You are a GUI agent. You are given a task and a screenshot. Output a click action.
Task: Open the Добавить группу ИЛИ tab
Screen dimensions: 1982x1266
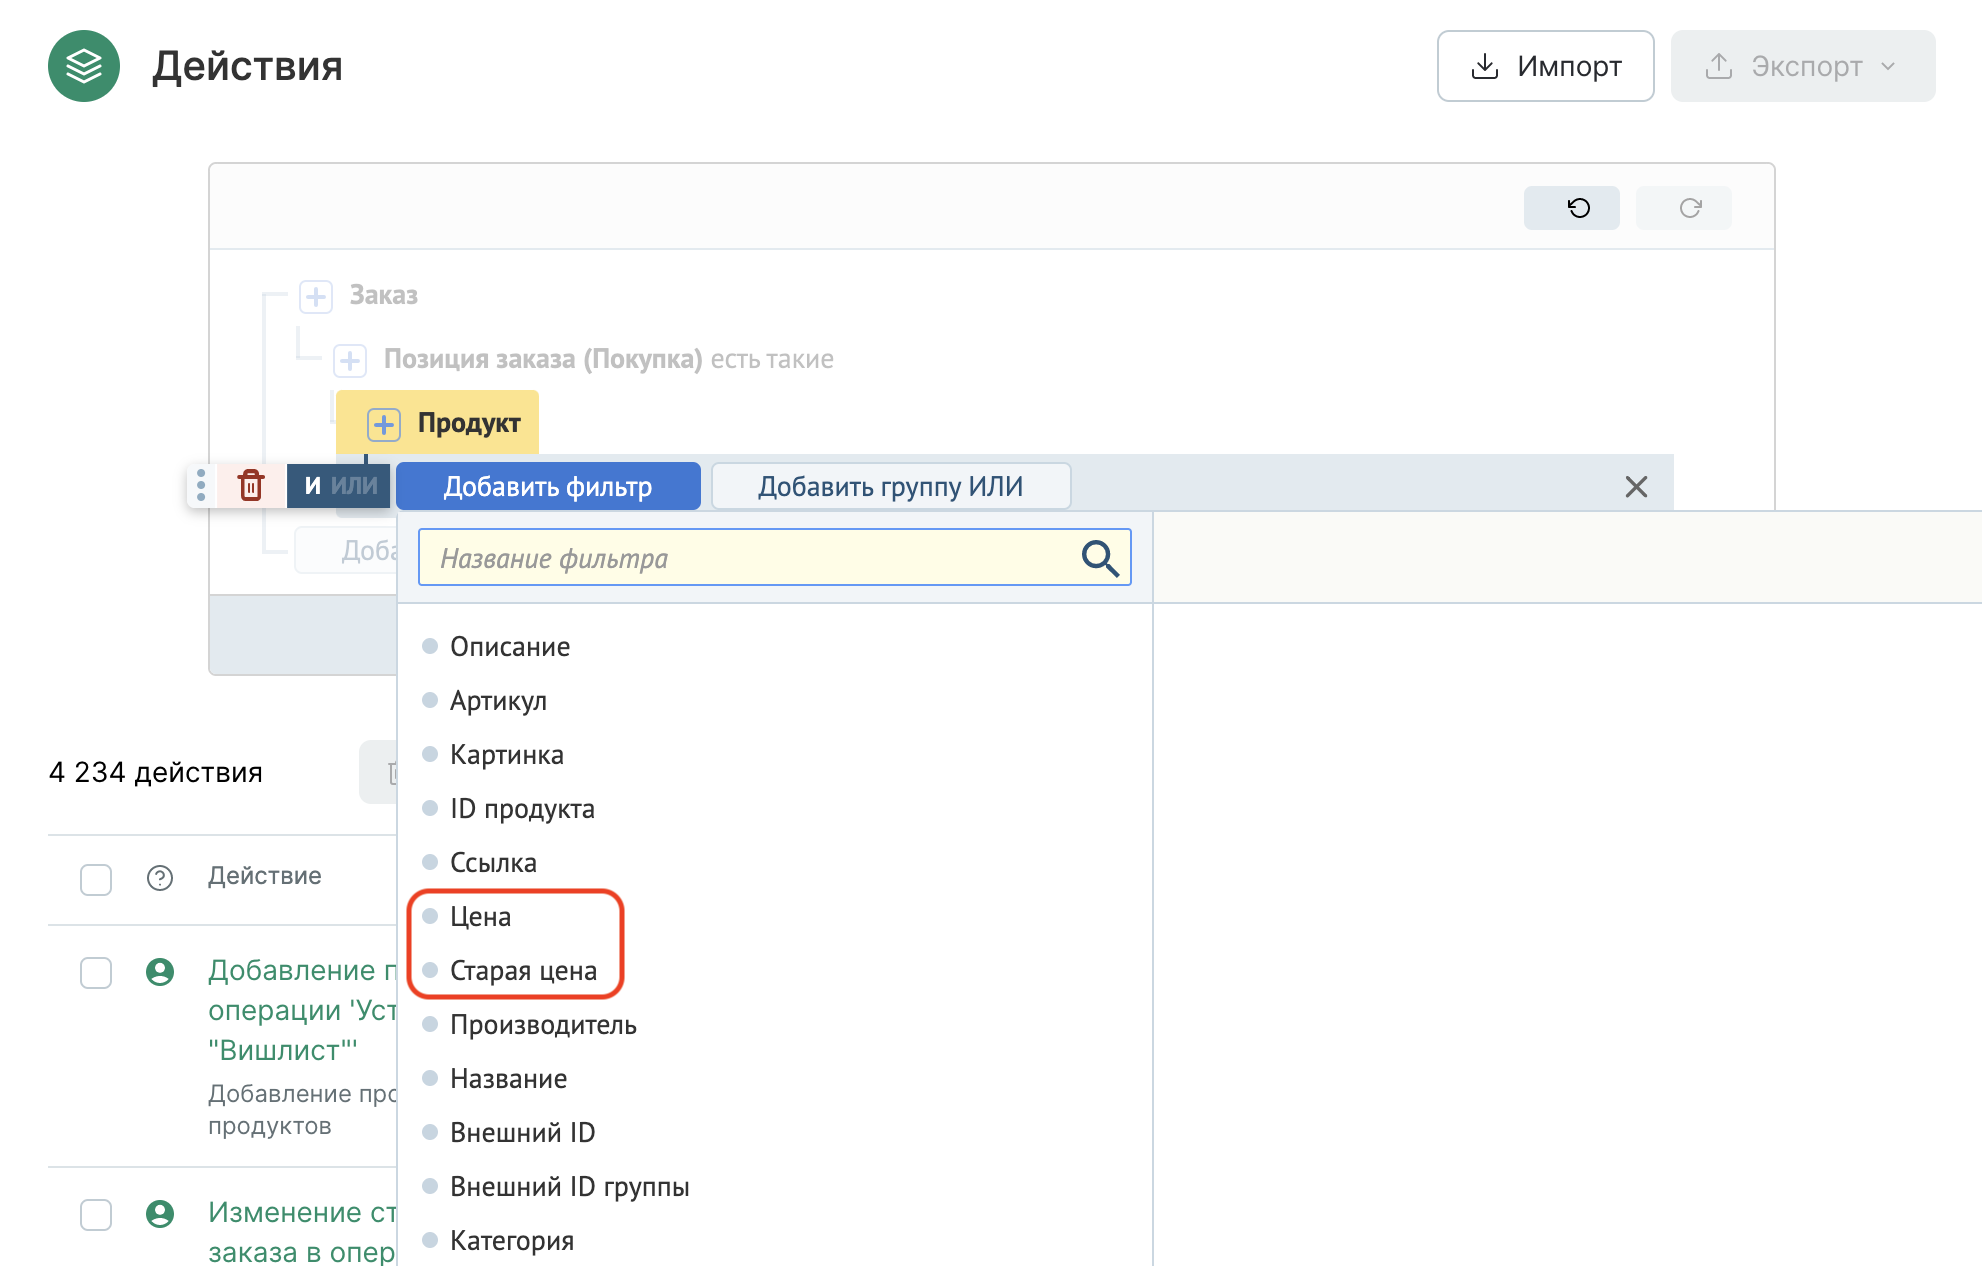pos(890,487)
